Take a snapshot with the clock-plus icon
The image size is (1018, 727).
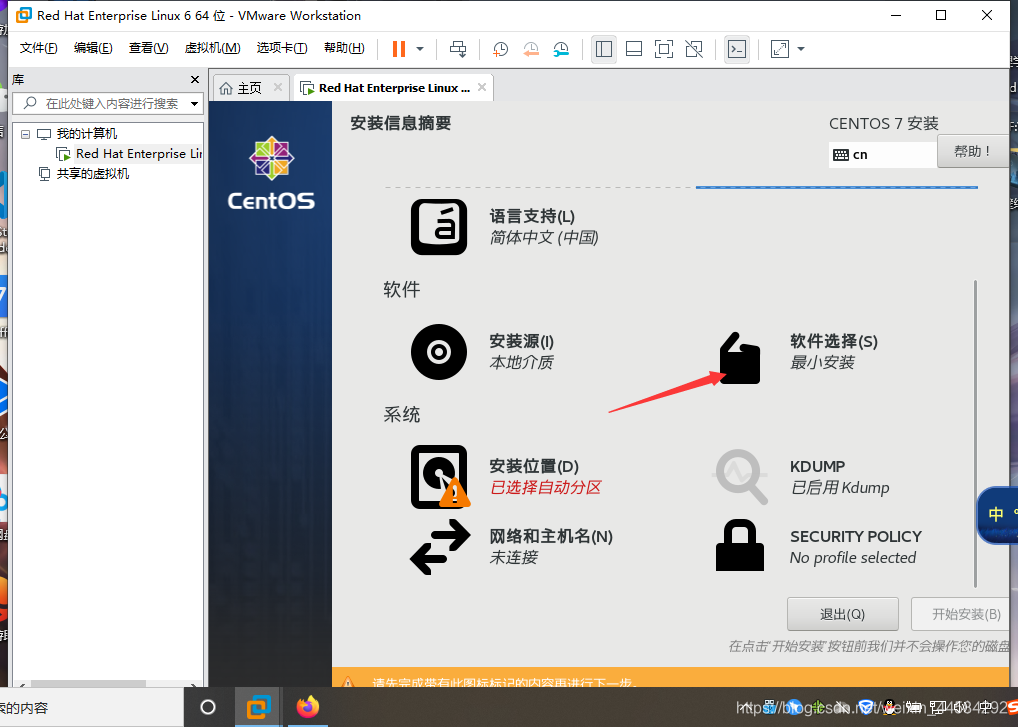tap(500, 49)
